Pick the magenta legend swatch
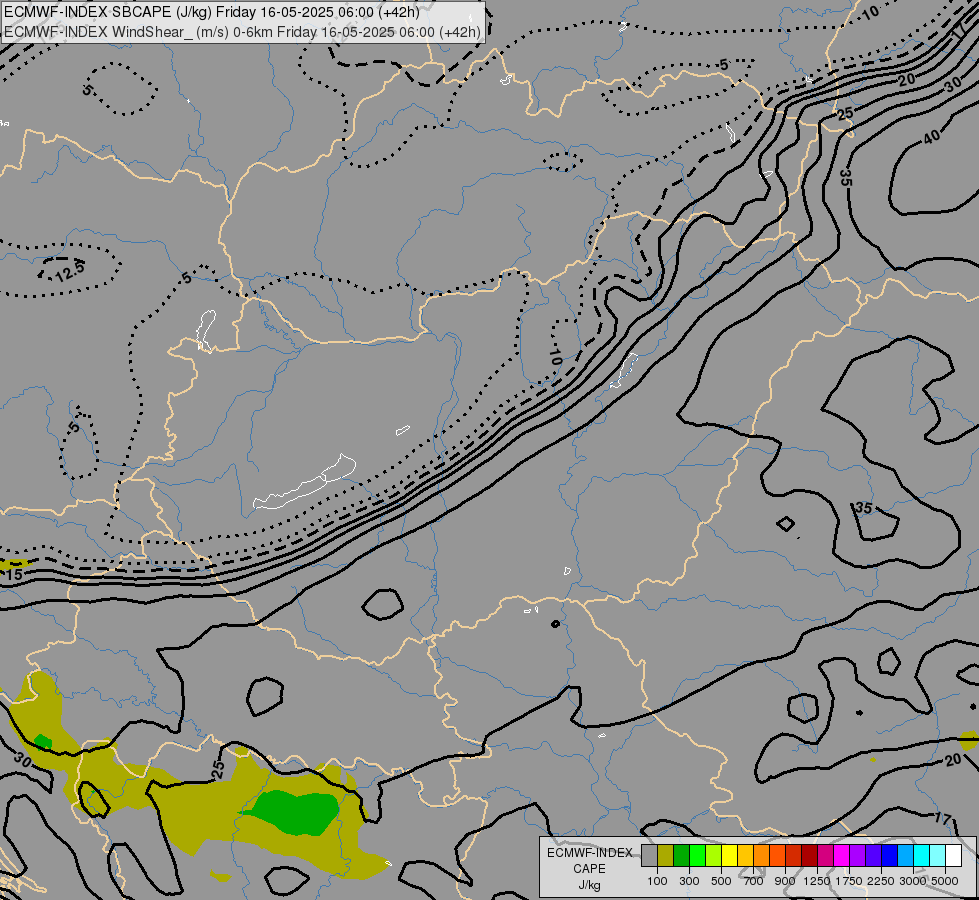Viewport: 979px width, 900px height. click(x=842, y=856)
